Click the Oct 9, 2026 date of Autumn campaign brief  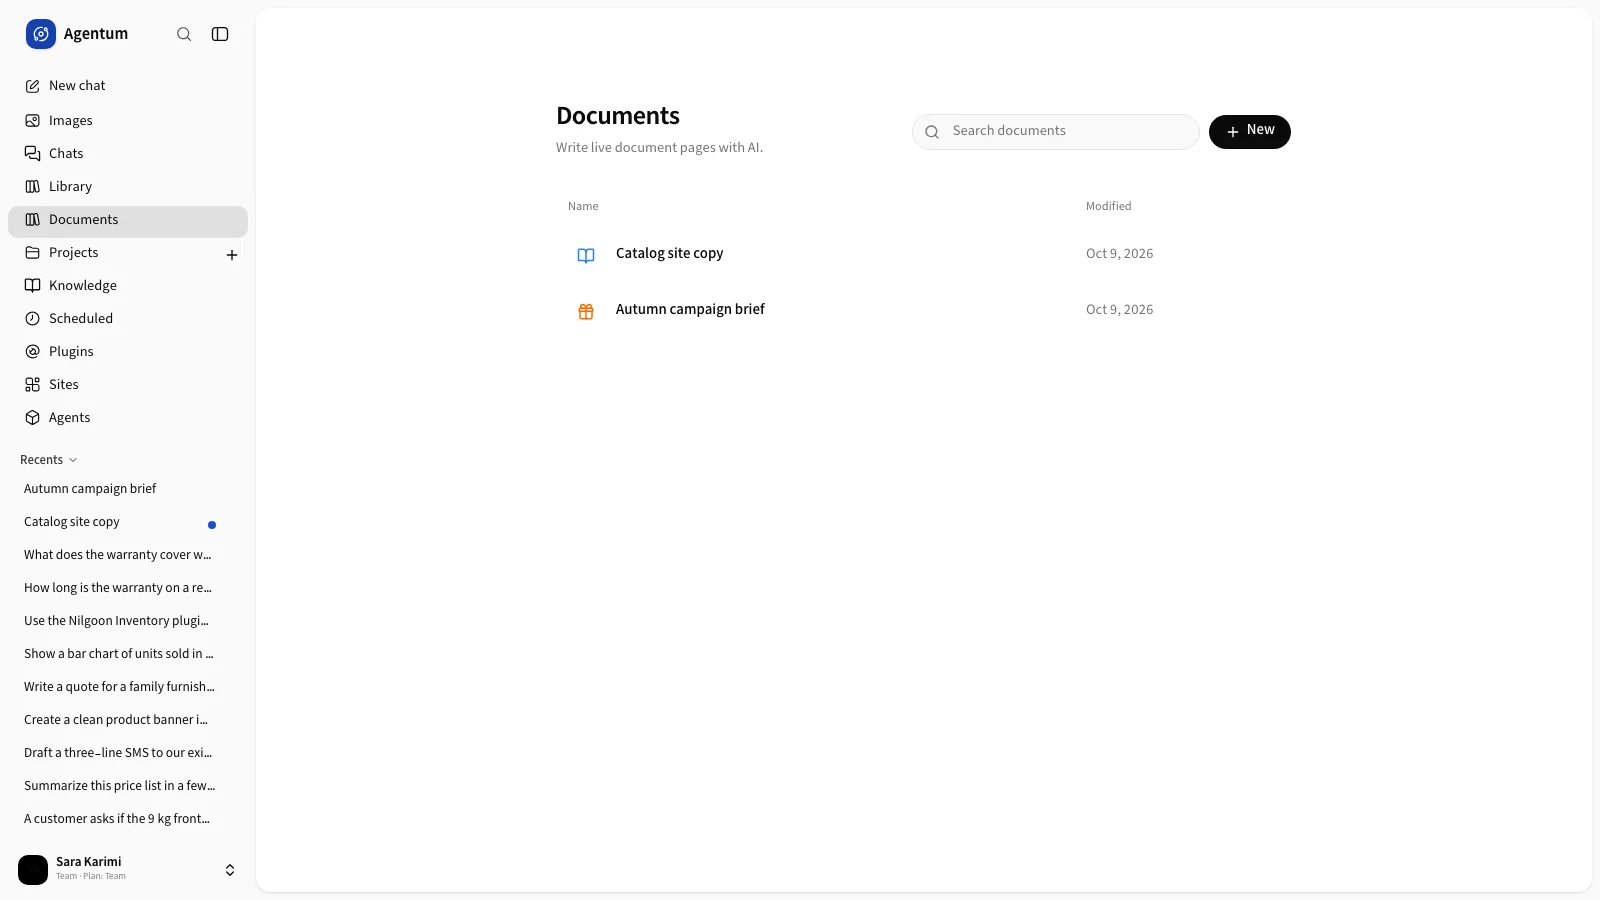pos(1119,310)
